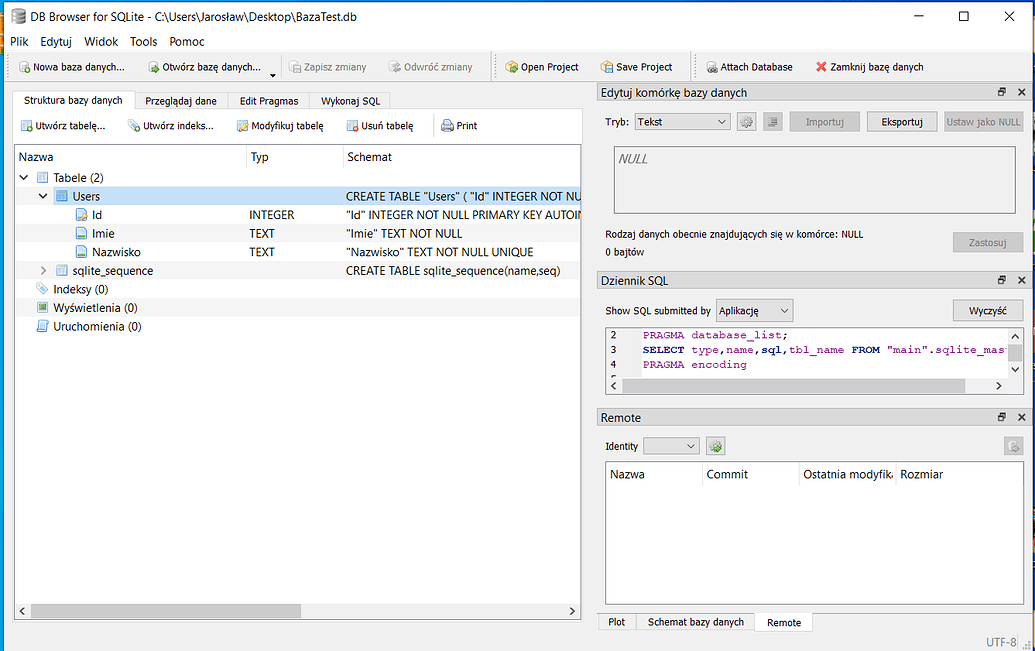Click Open Project toolbar icon

511,67
